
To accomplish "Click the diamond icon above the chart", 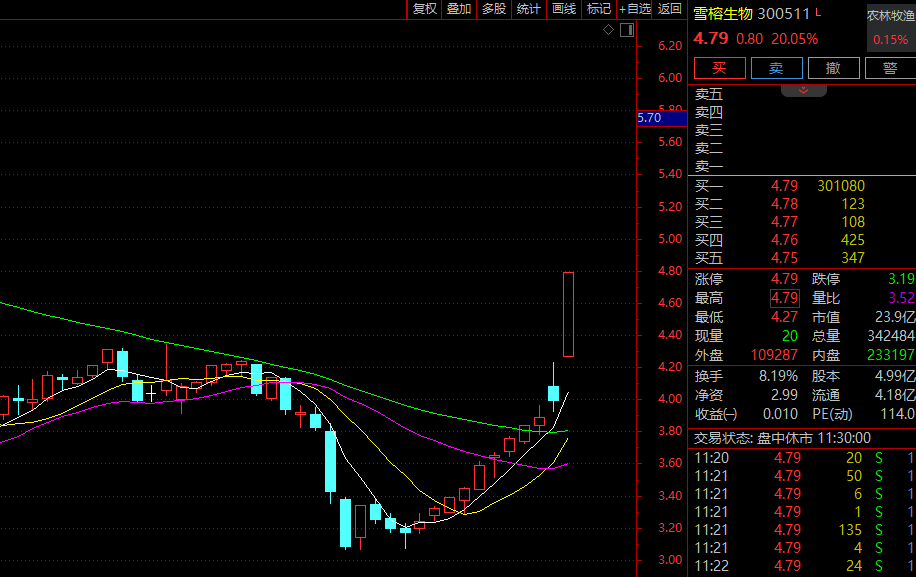I will coord(609,30).
